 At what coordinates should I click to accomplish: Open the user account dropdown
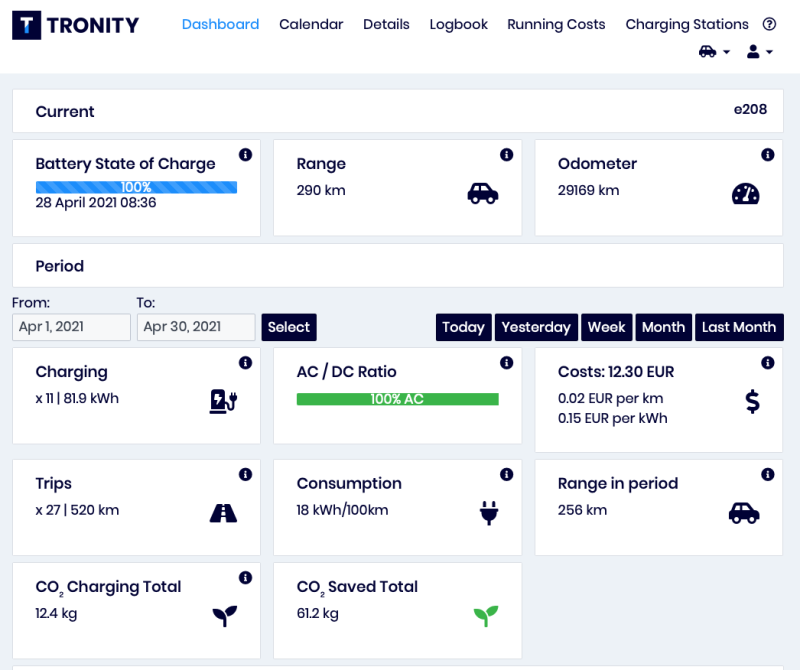click(x=759, y=52)
